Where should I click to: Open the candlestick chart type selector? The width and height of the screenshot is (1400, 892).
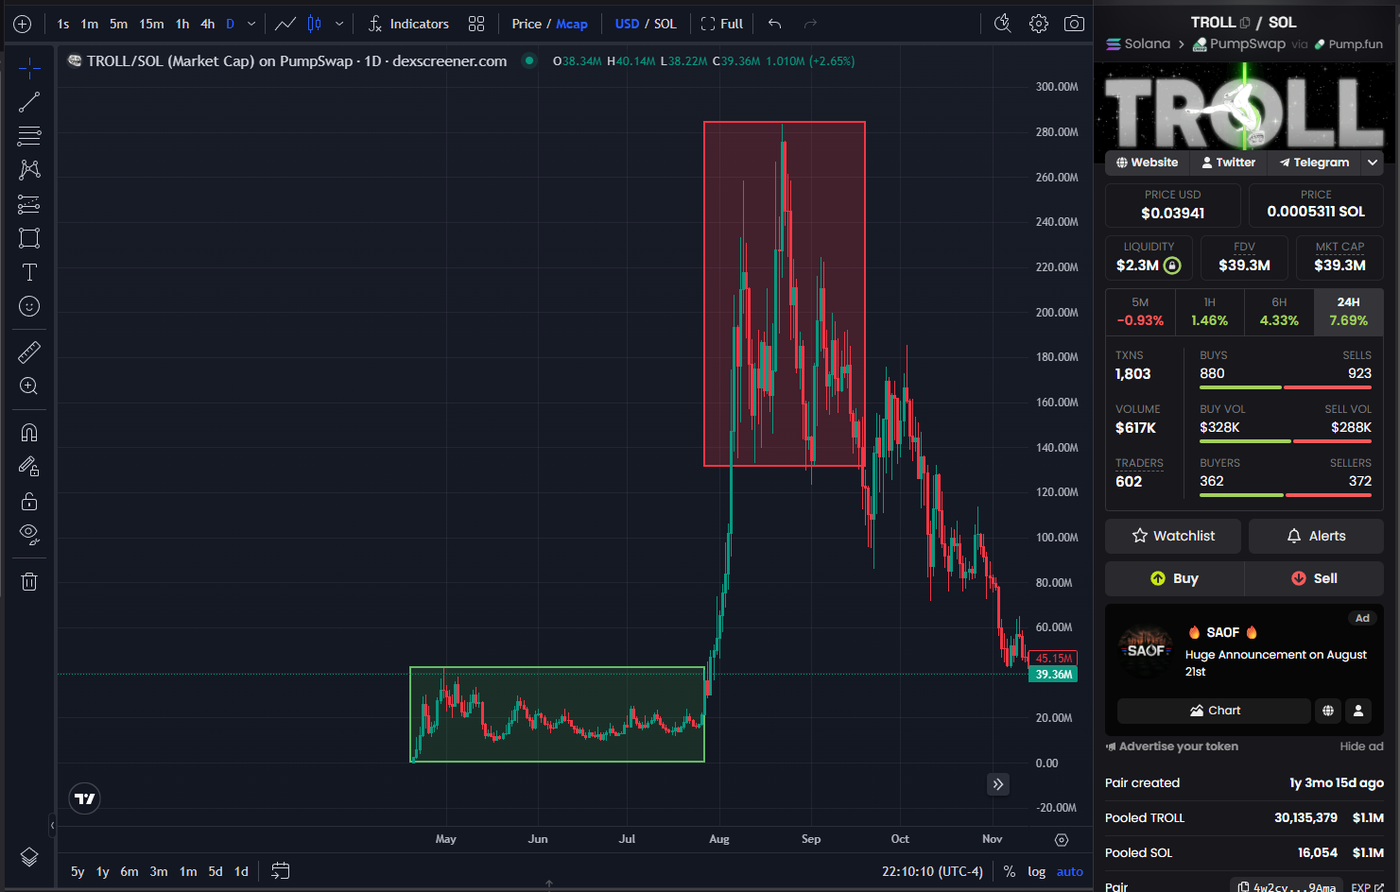tap(315, 23)
